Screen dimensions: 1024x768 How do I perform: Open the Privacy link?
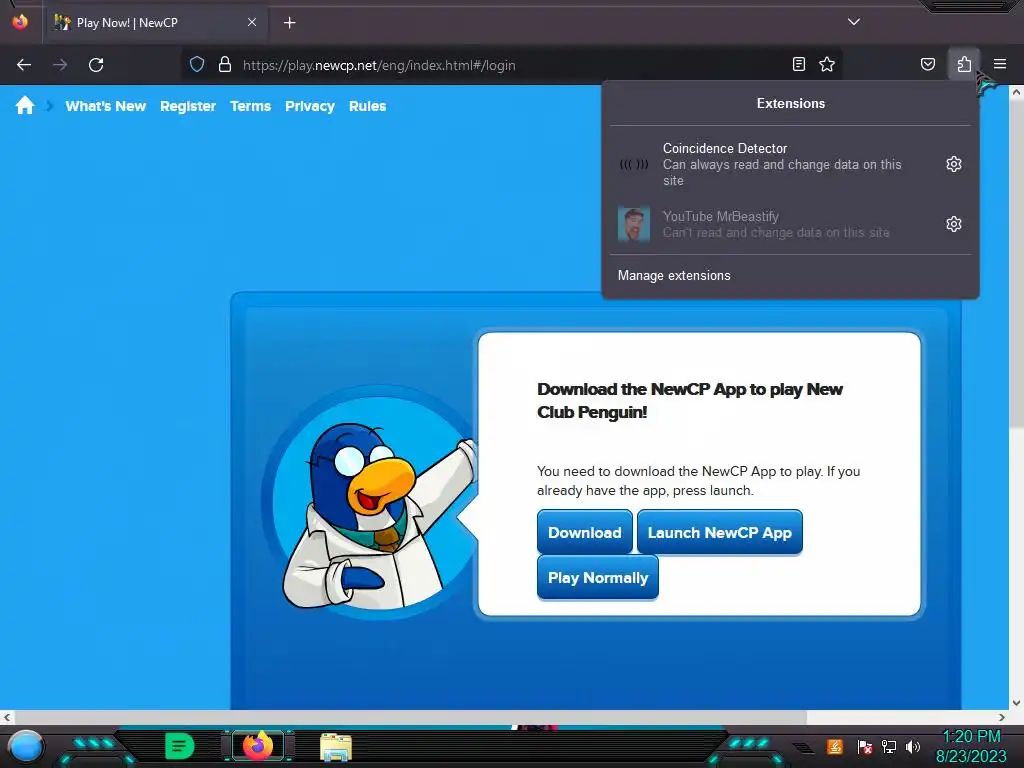click(x=310, y=106)
